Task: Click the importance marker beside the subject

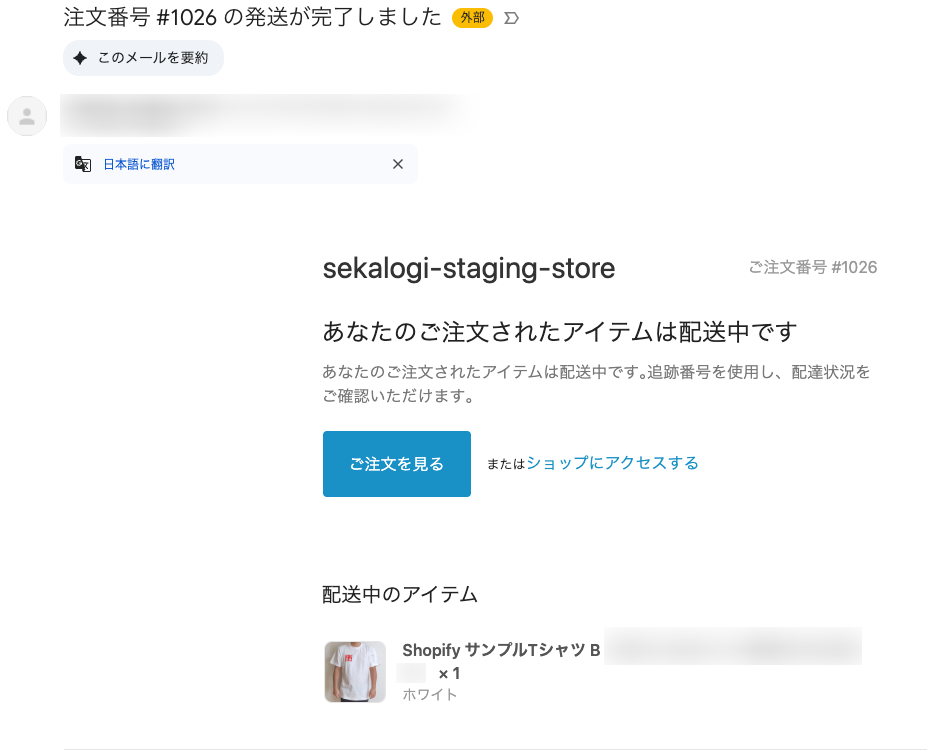Action: coord(511,18)
